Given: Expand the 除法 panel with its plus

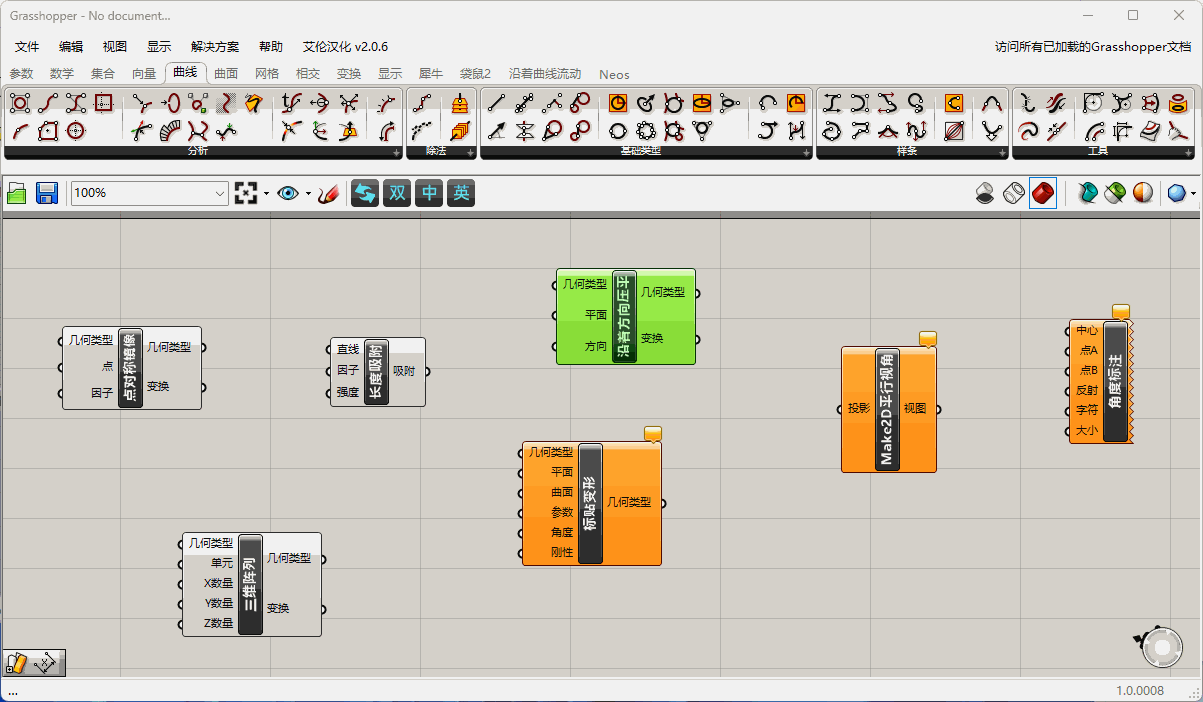Looking at the screenshot, I should click(469, 153).
